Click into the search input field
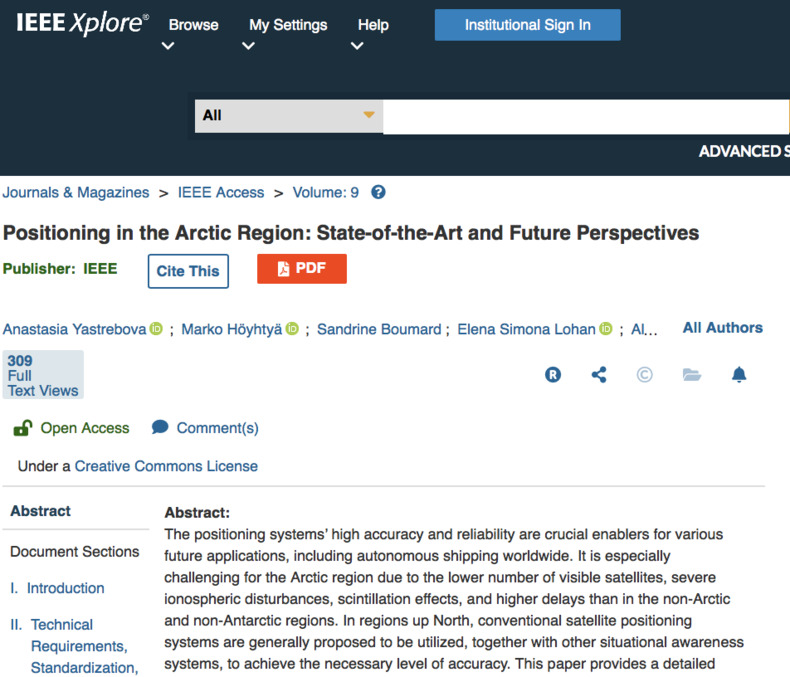The width and height of the screenshot is (790, 677). click(586, 117)
